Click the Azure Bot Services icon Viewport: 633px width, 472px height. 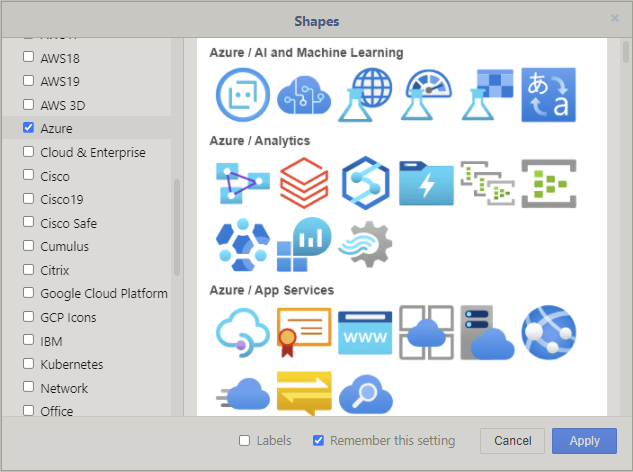click(x=243, y=95)
